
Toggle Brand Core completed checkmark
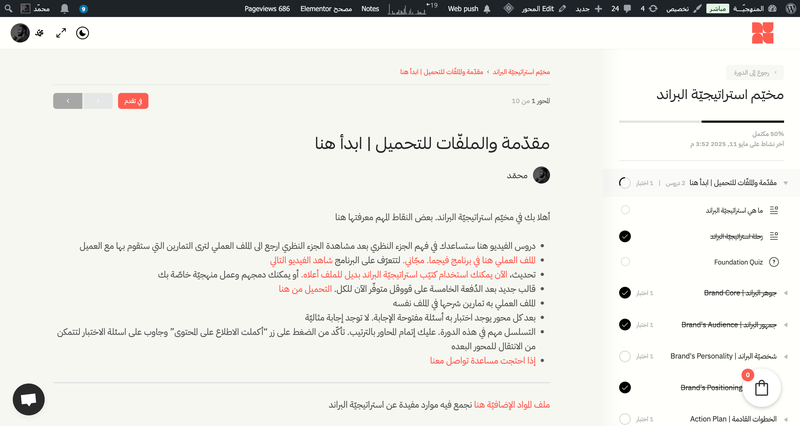(625, 293)
